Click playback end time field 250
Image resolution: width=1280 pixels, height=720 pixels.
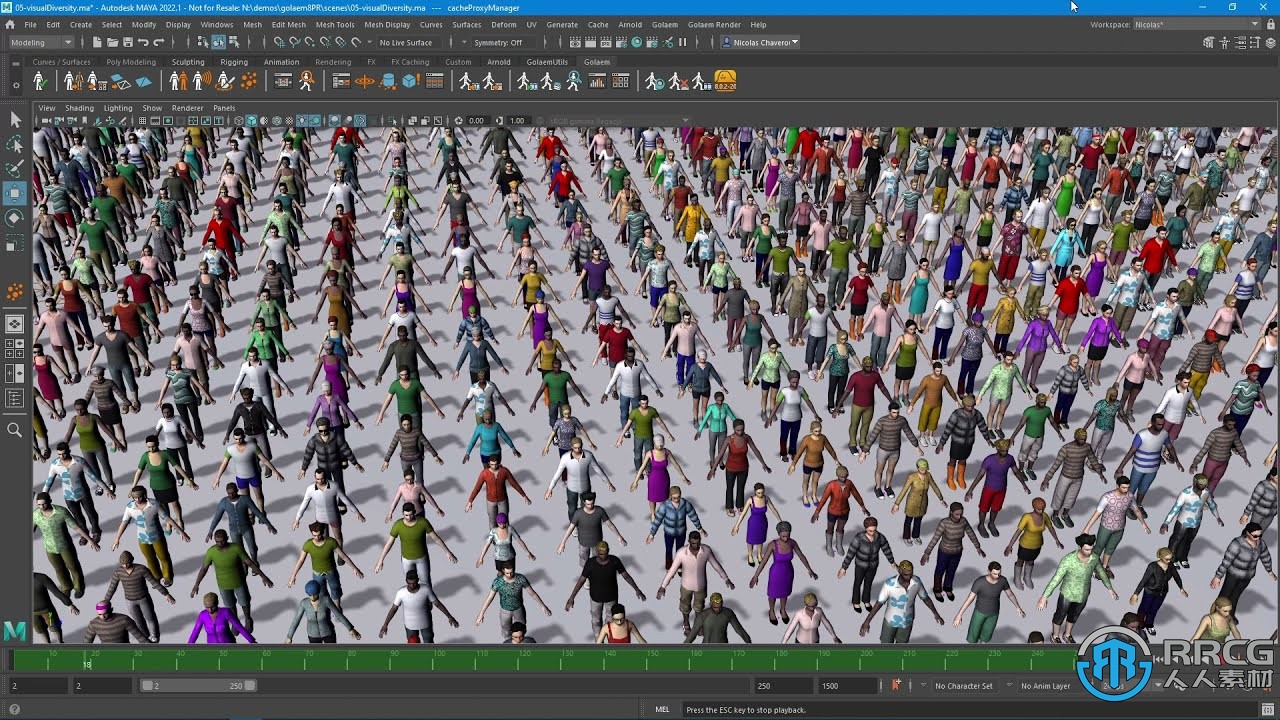coord(785,686)
